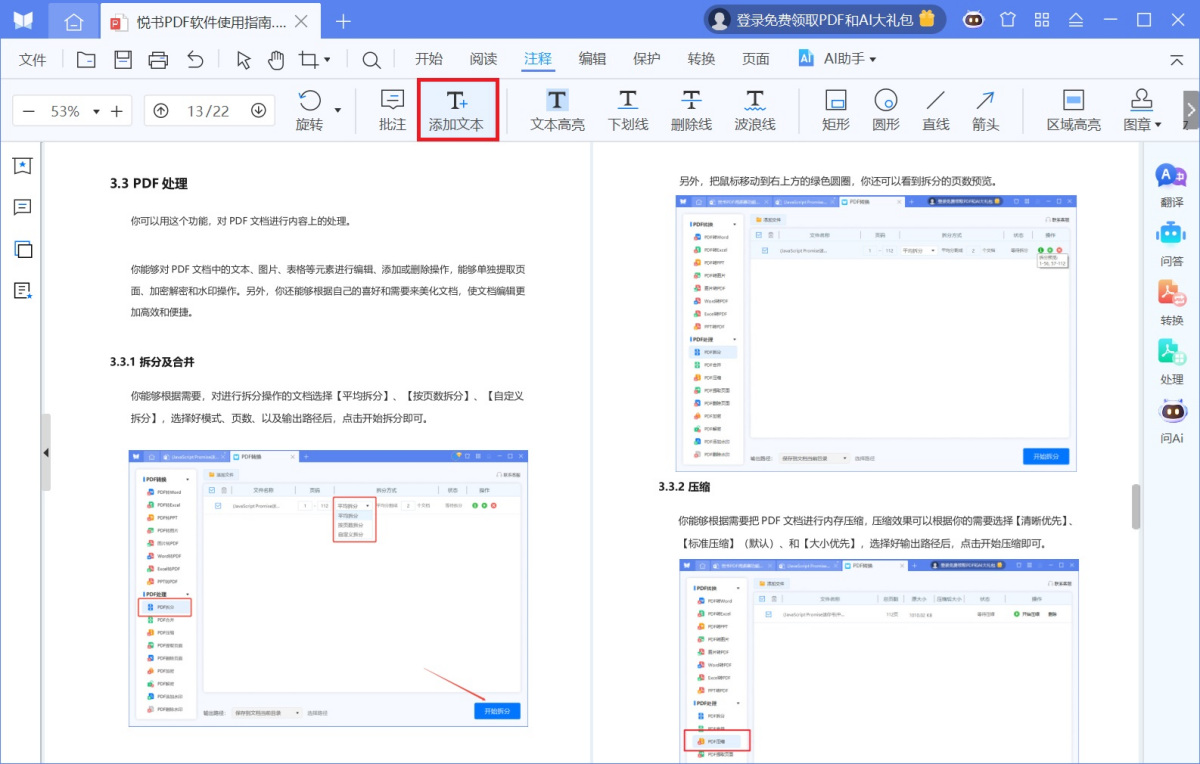Image resolution: width=1200 pixels, height=764 pixels.
Task: Select the 箭头 arrow annotation tool
Action: click(985, 108)
